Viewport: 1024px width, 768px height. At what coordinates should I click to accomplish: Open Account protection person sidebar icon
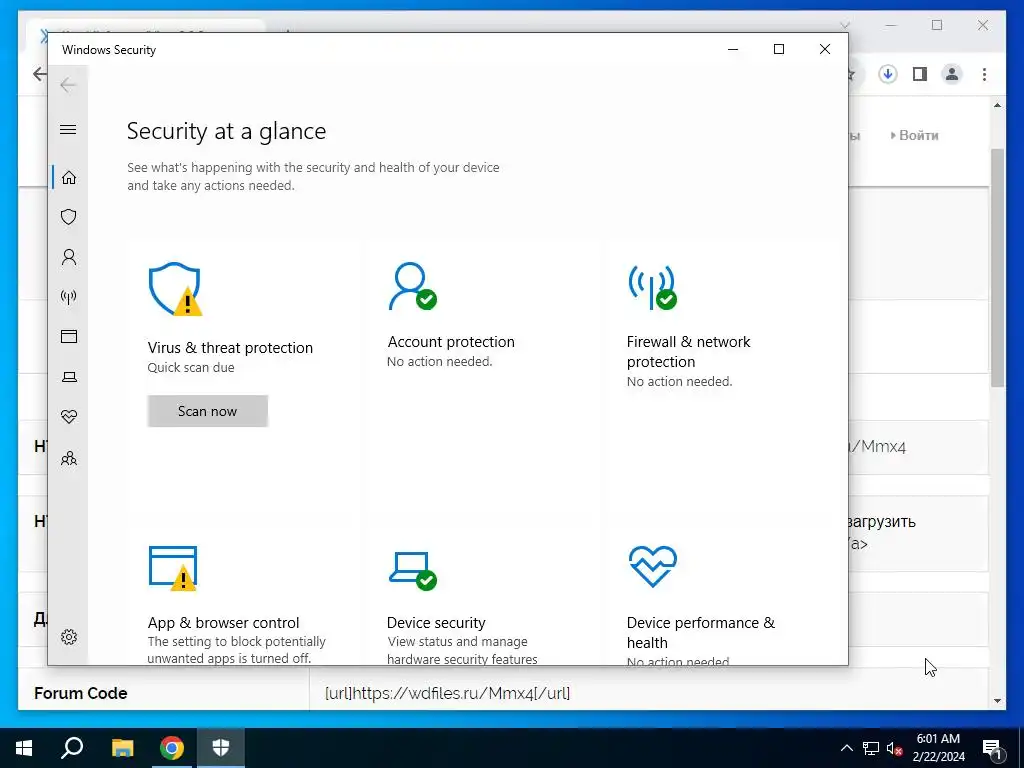coord(69,257)
